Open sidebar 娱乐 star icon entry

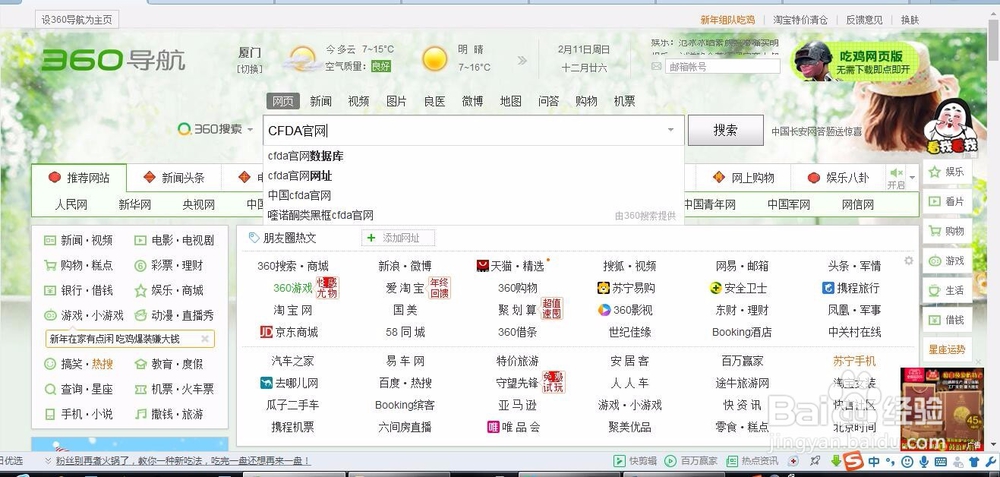[947, 172]
